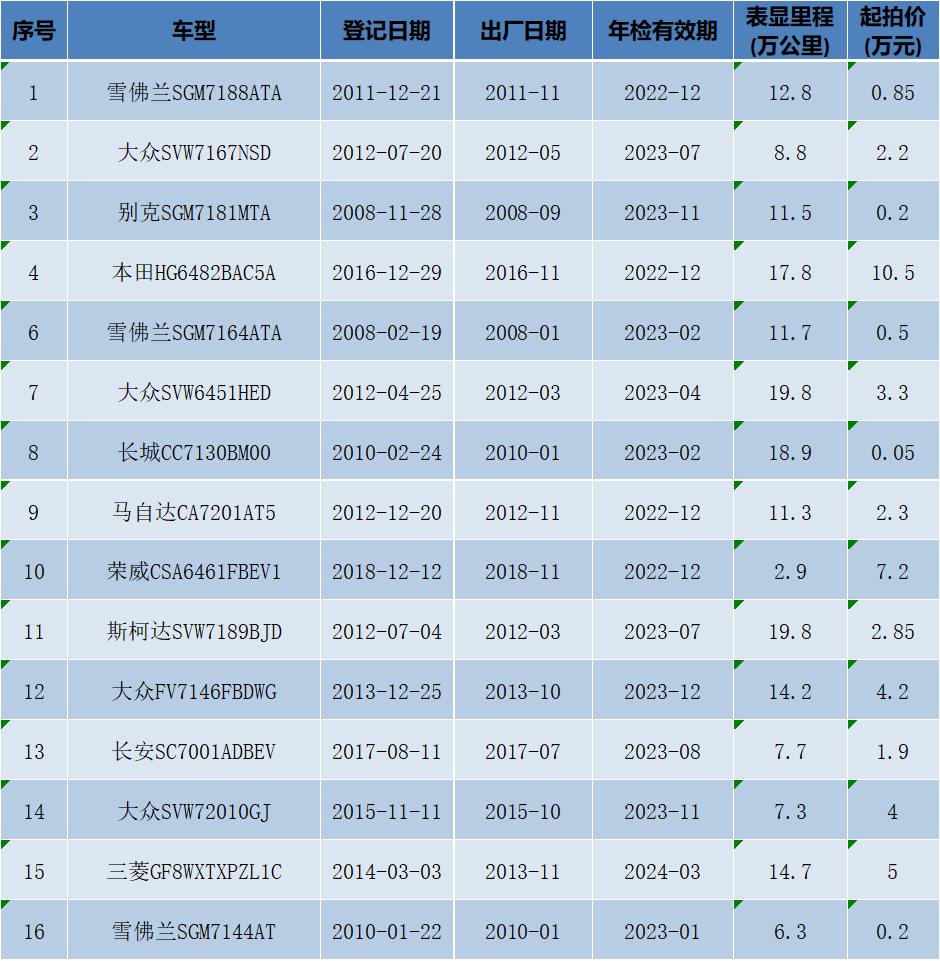This screenshot has height=961, width=940.
Task: Select starting price 5 for 三菱
Action: tap(893, 871)
